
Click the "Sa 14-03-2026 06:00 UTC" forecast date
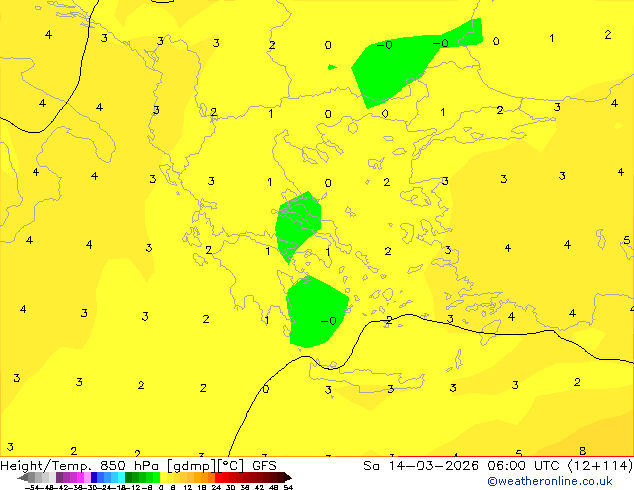[463, 466]
